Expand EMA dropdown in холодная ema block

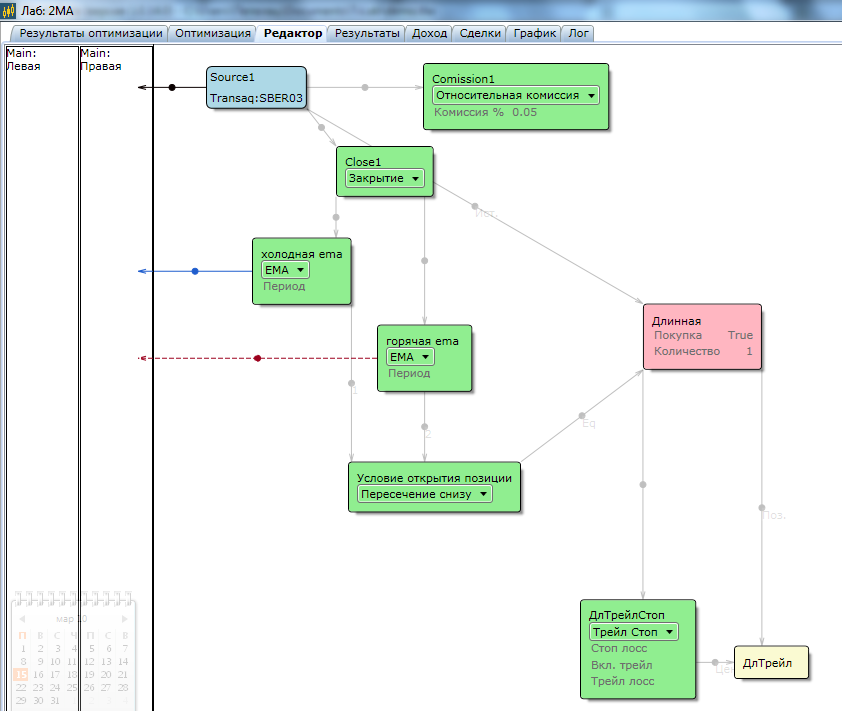285,270
